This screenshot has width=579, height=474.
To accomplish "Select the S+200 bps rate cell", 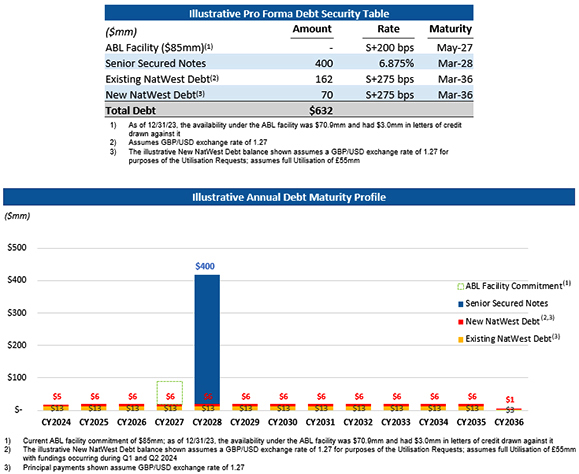I will pos(390,48).
